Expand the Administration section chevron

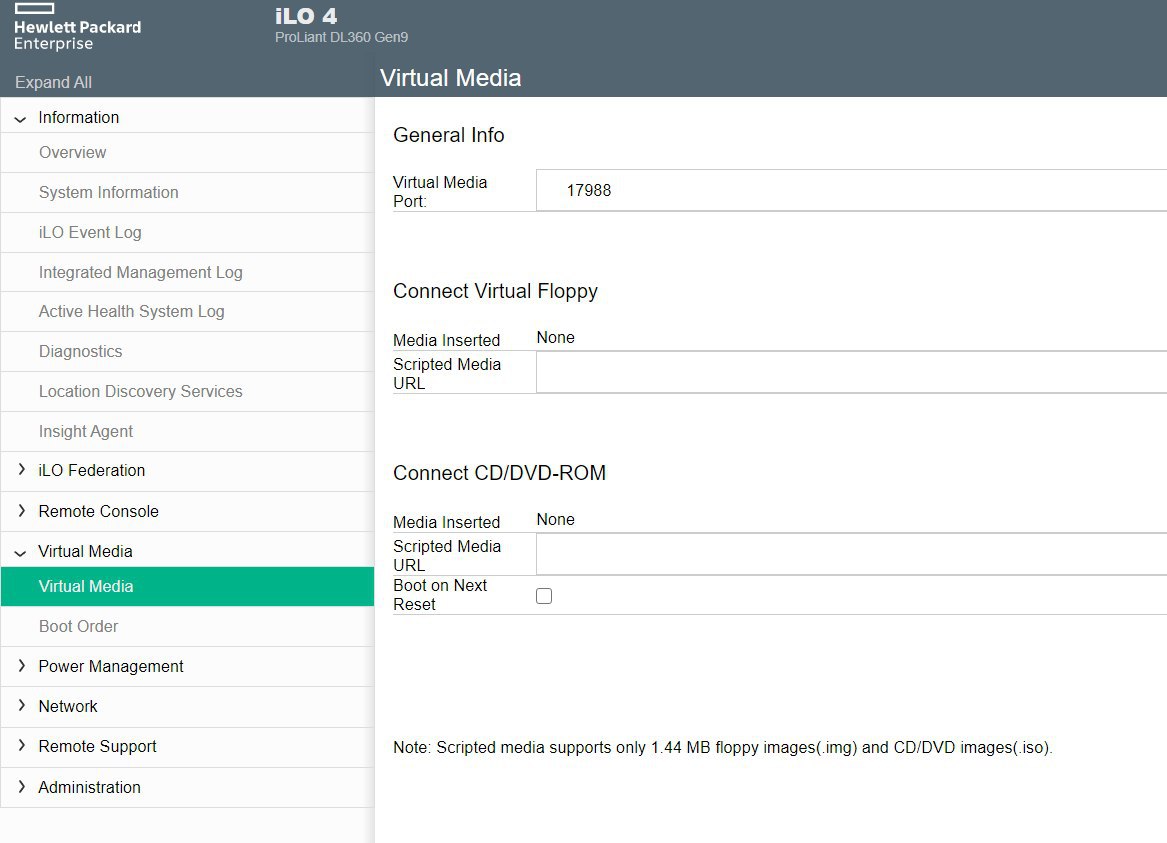21,786
